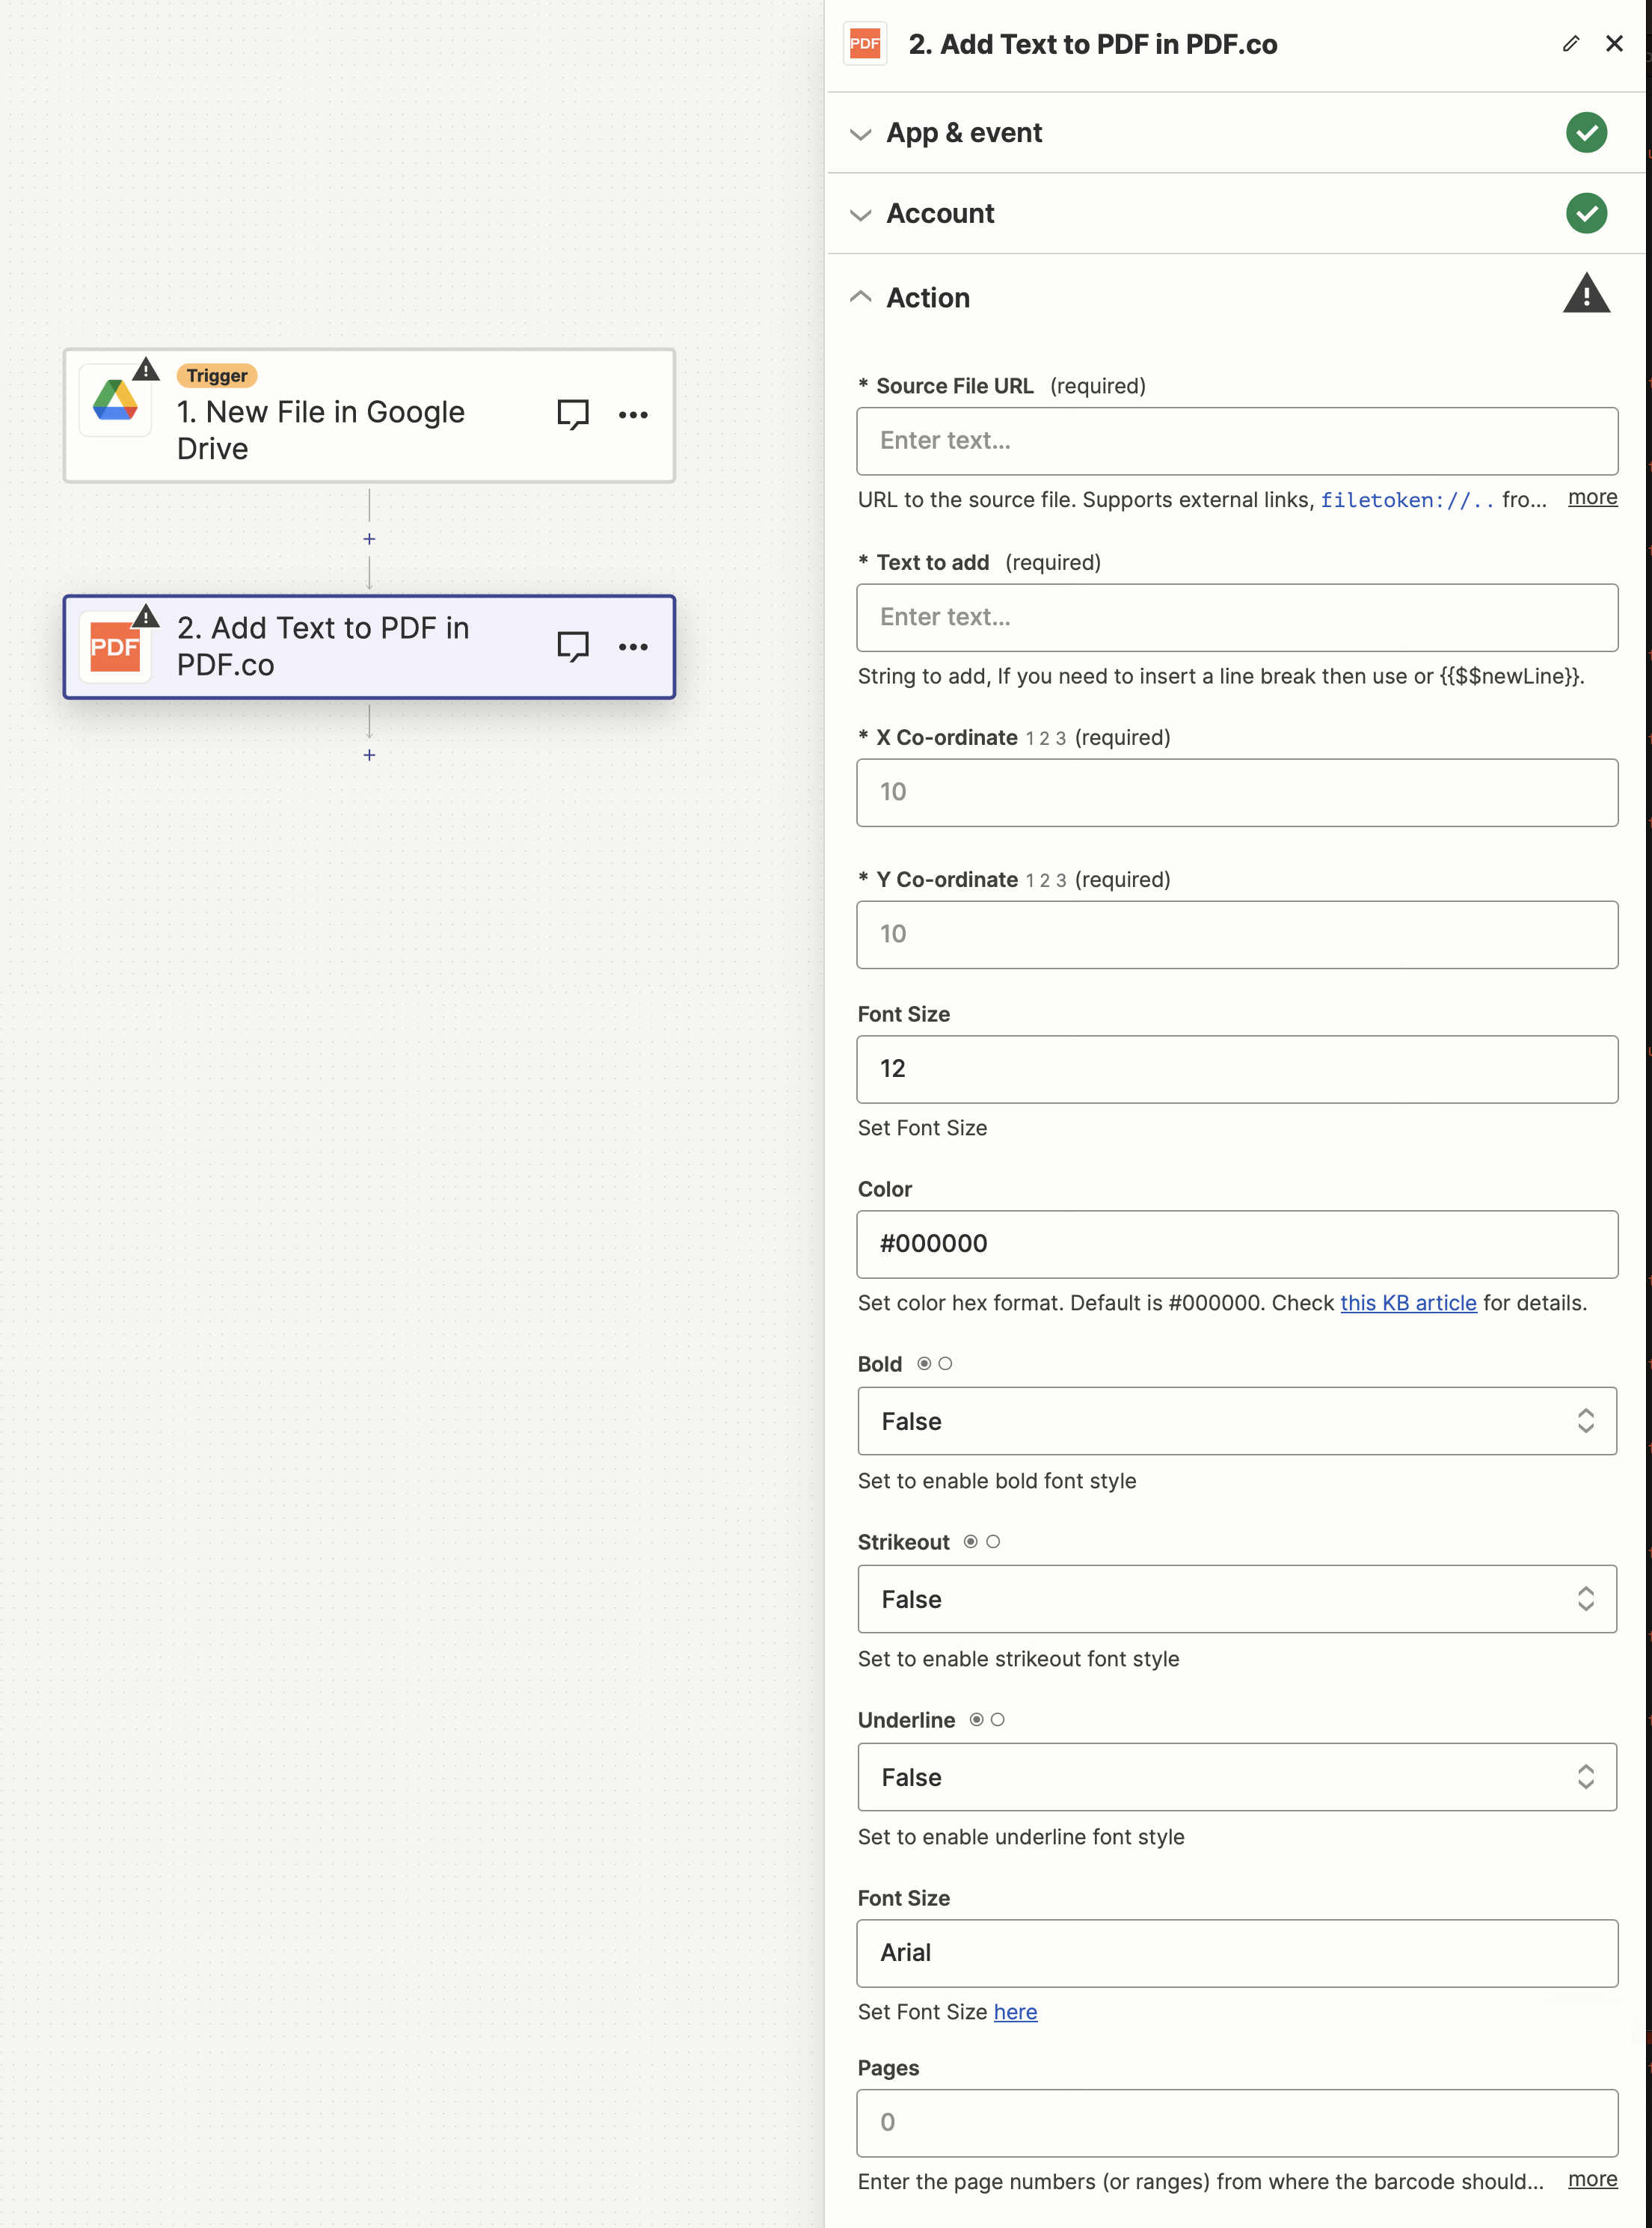The height and width of the screenshot is (2228, 1652).
Task: Add a step between trigger and action
Action: pos(369,539)
